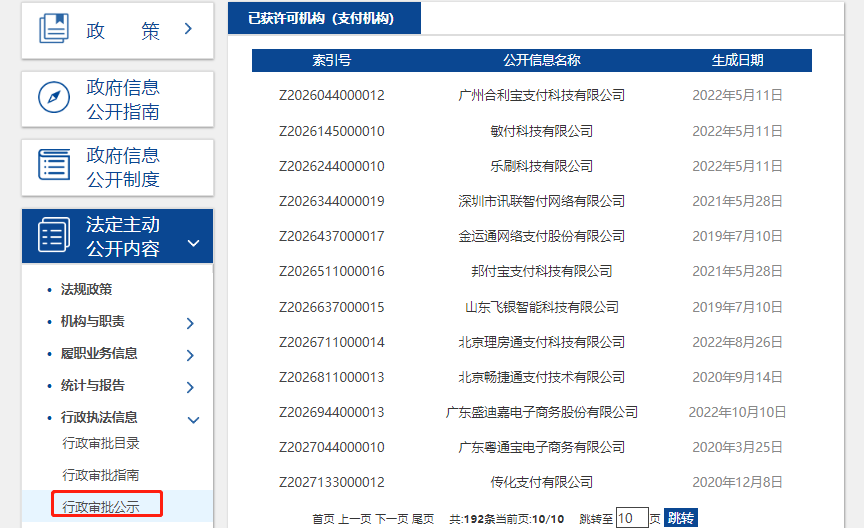Open 山东飞银智能科技有限公司 entry
This screenshot has height=528, width=864.
click(542, 307)
